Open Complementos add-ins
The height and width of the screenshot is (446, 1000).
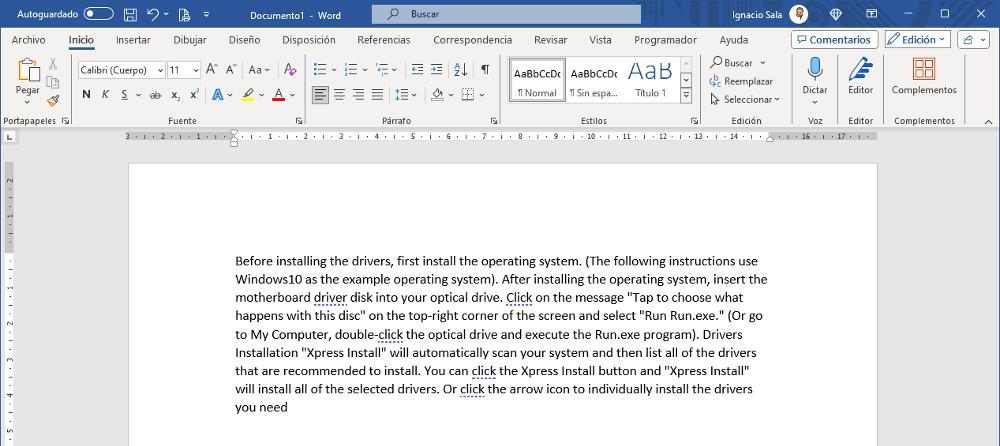(x=923, y=75)
